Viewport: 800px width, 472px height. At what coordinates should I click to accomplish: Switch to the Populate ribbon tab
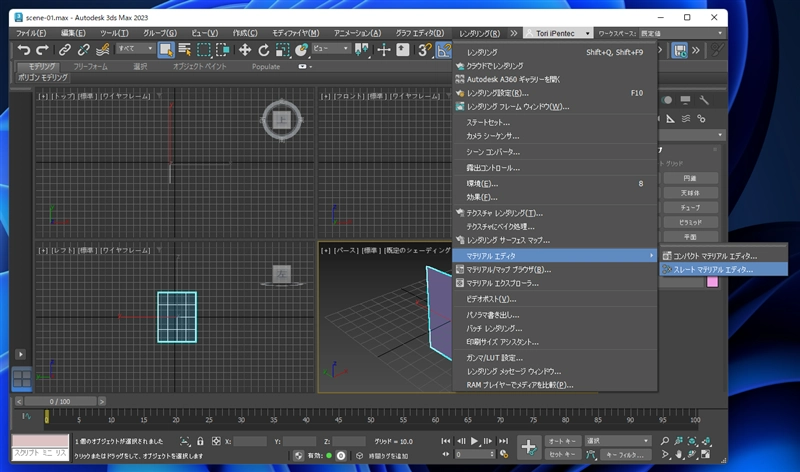tap(266, 66)
